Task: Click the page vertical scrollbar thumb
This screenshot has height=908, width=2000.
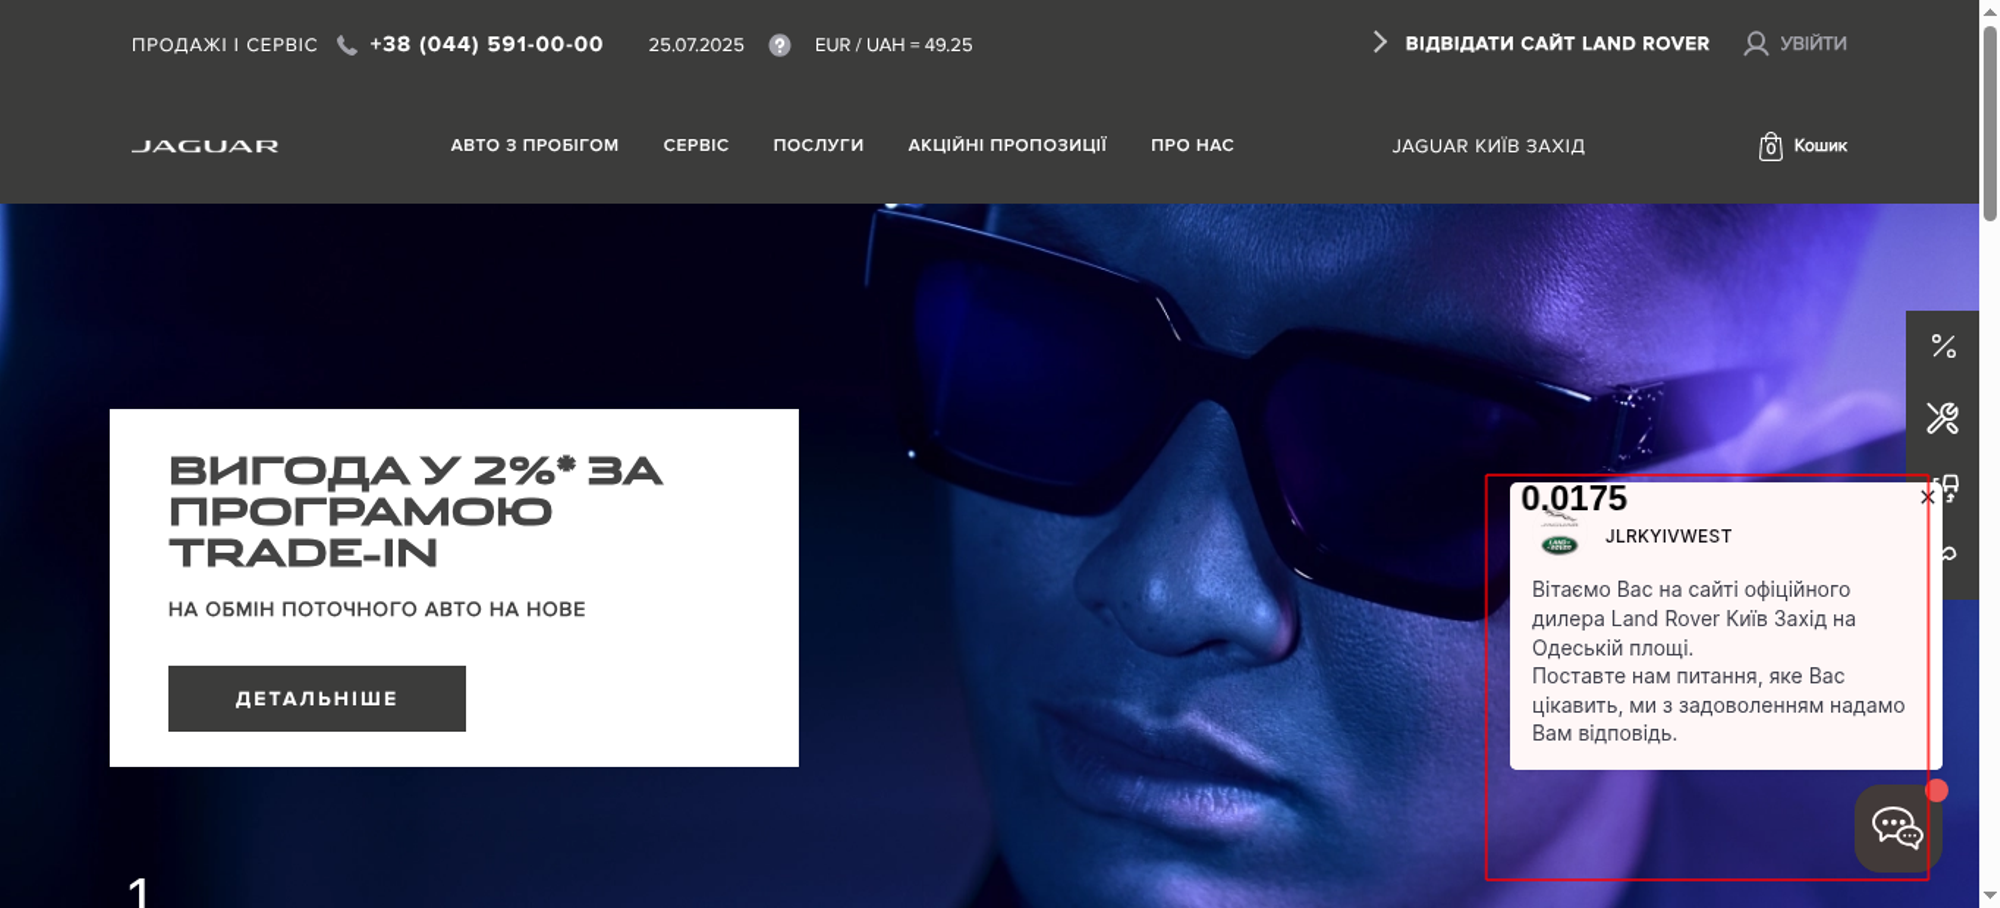Action: tap(1990, 122)
